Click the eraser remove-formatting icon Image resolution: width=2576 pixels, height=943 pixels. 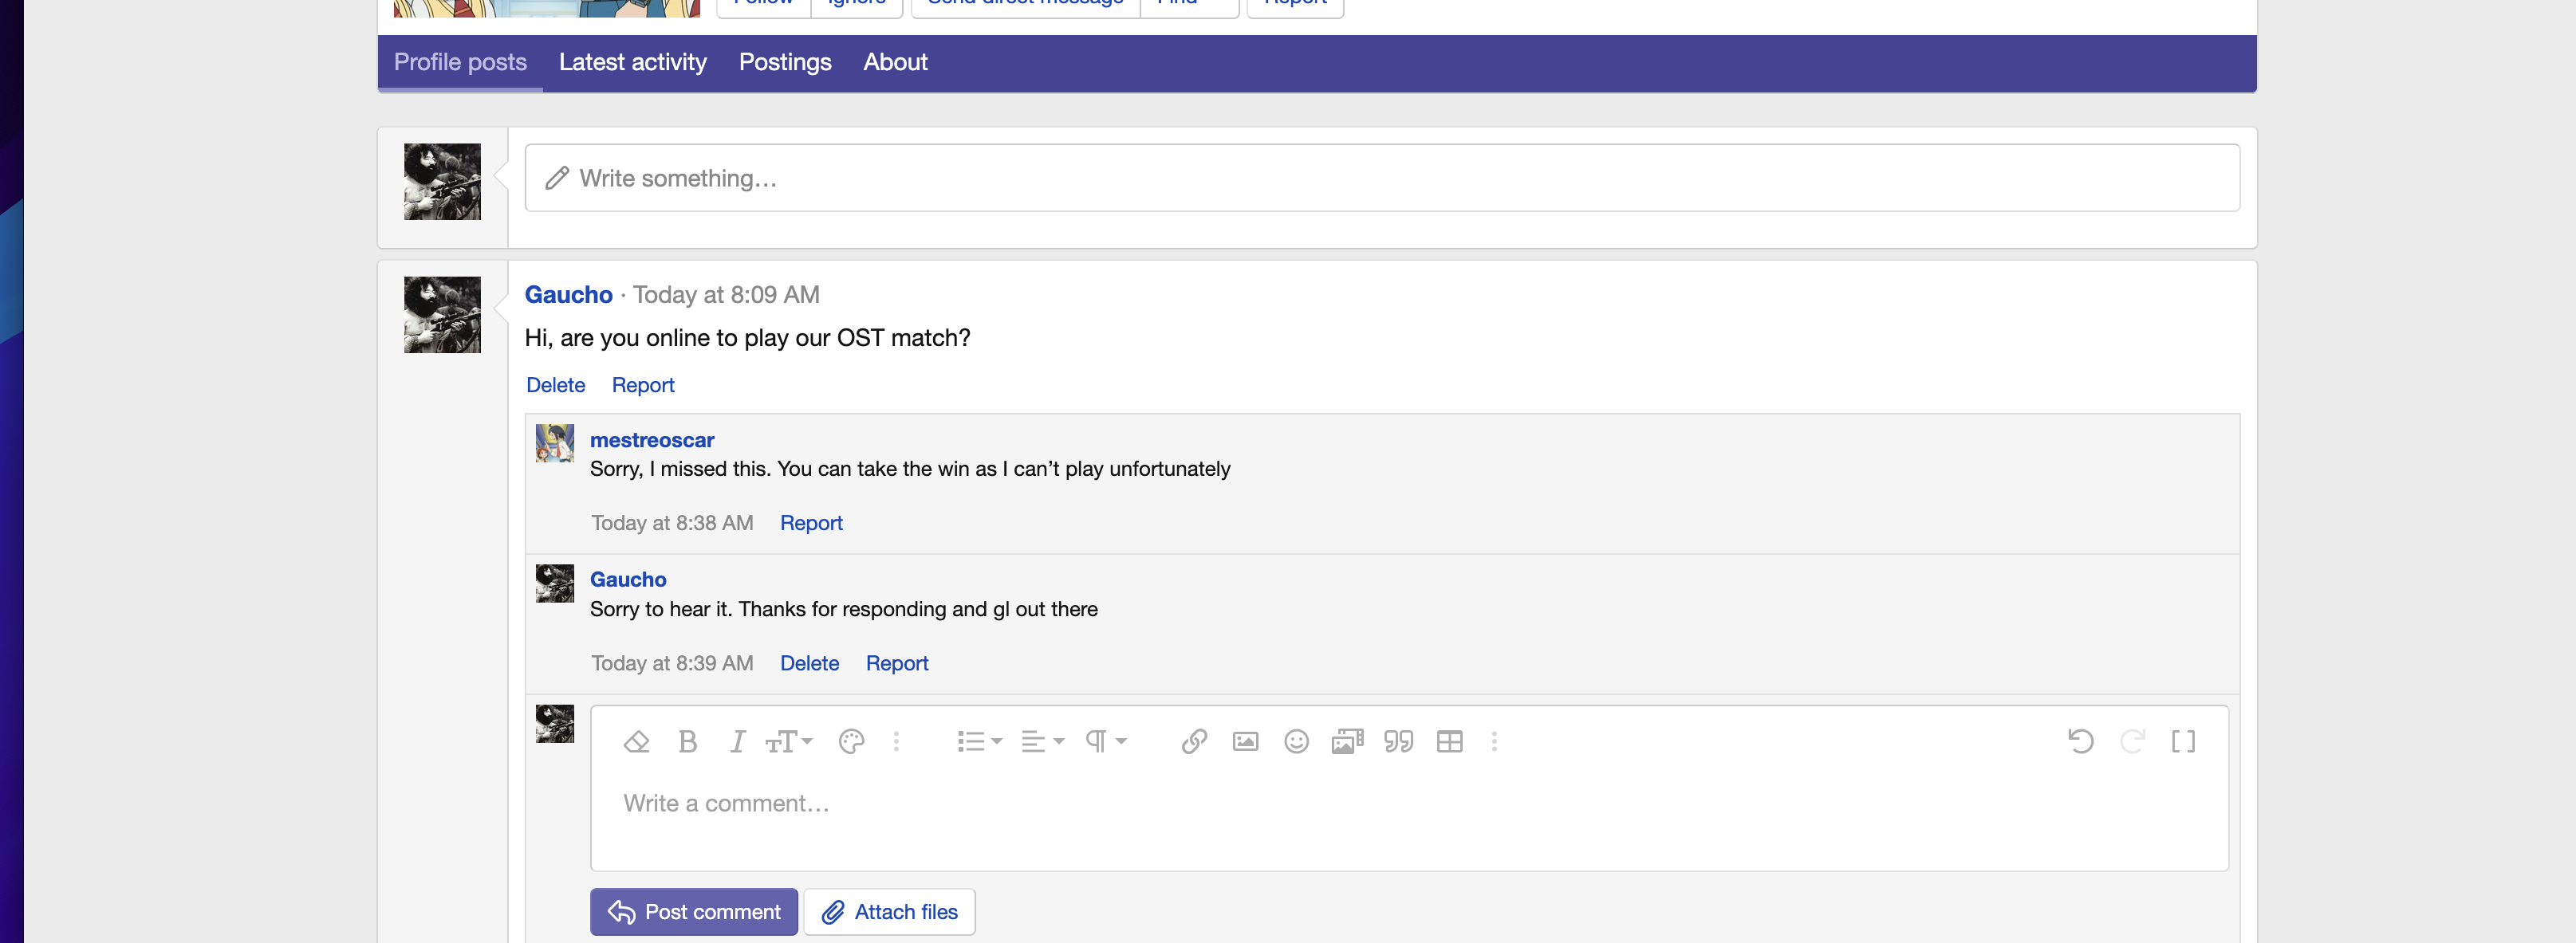pyautogui.click(x=636, y=741)
